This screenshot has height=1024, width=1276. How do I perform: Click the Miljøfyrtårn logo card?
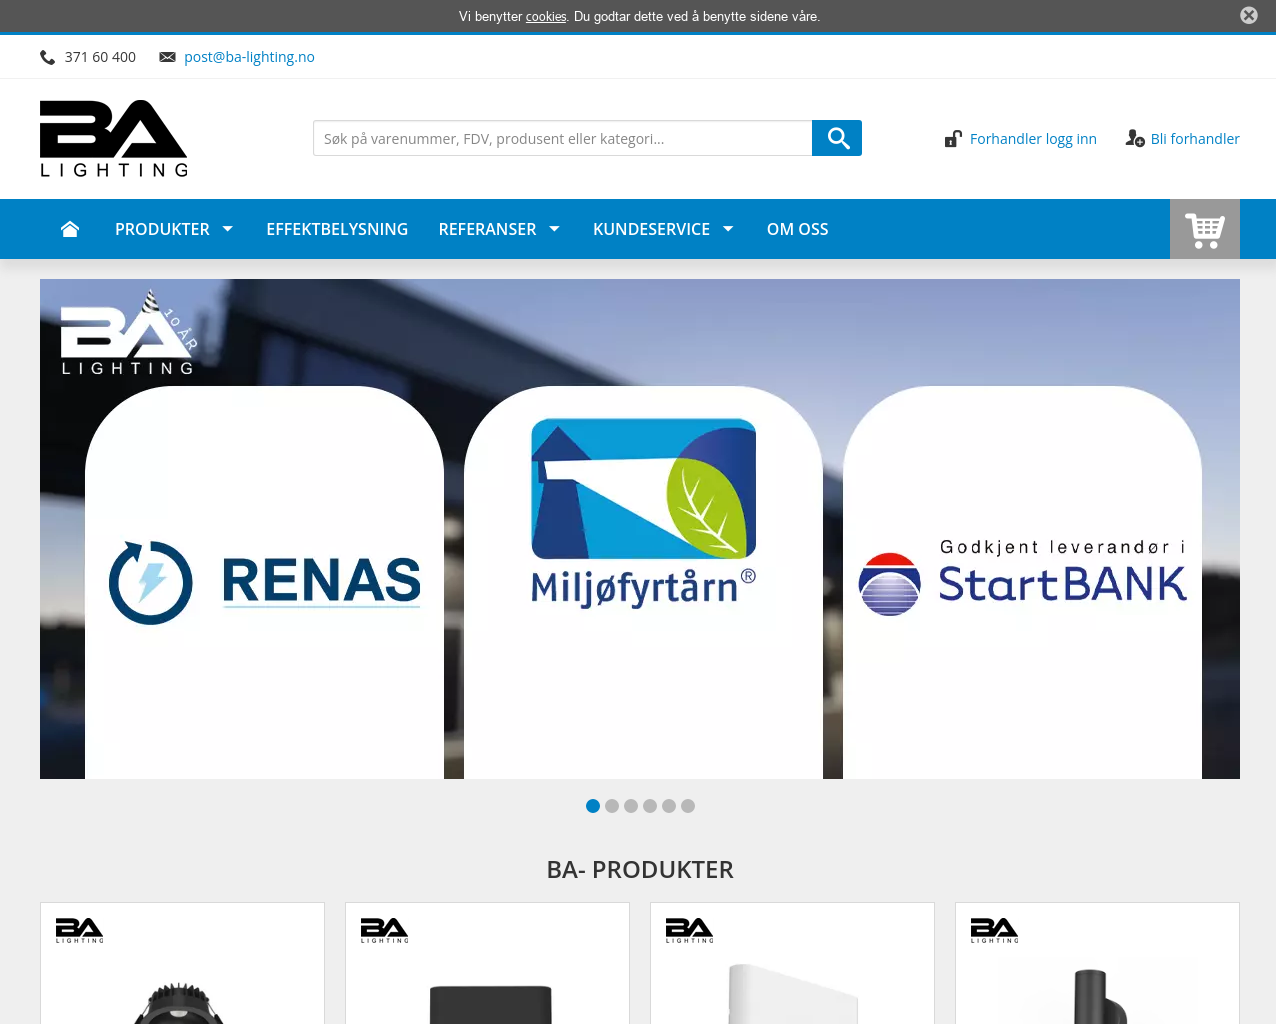click(x=643, y=582)
